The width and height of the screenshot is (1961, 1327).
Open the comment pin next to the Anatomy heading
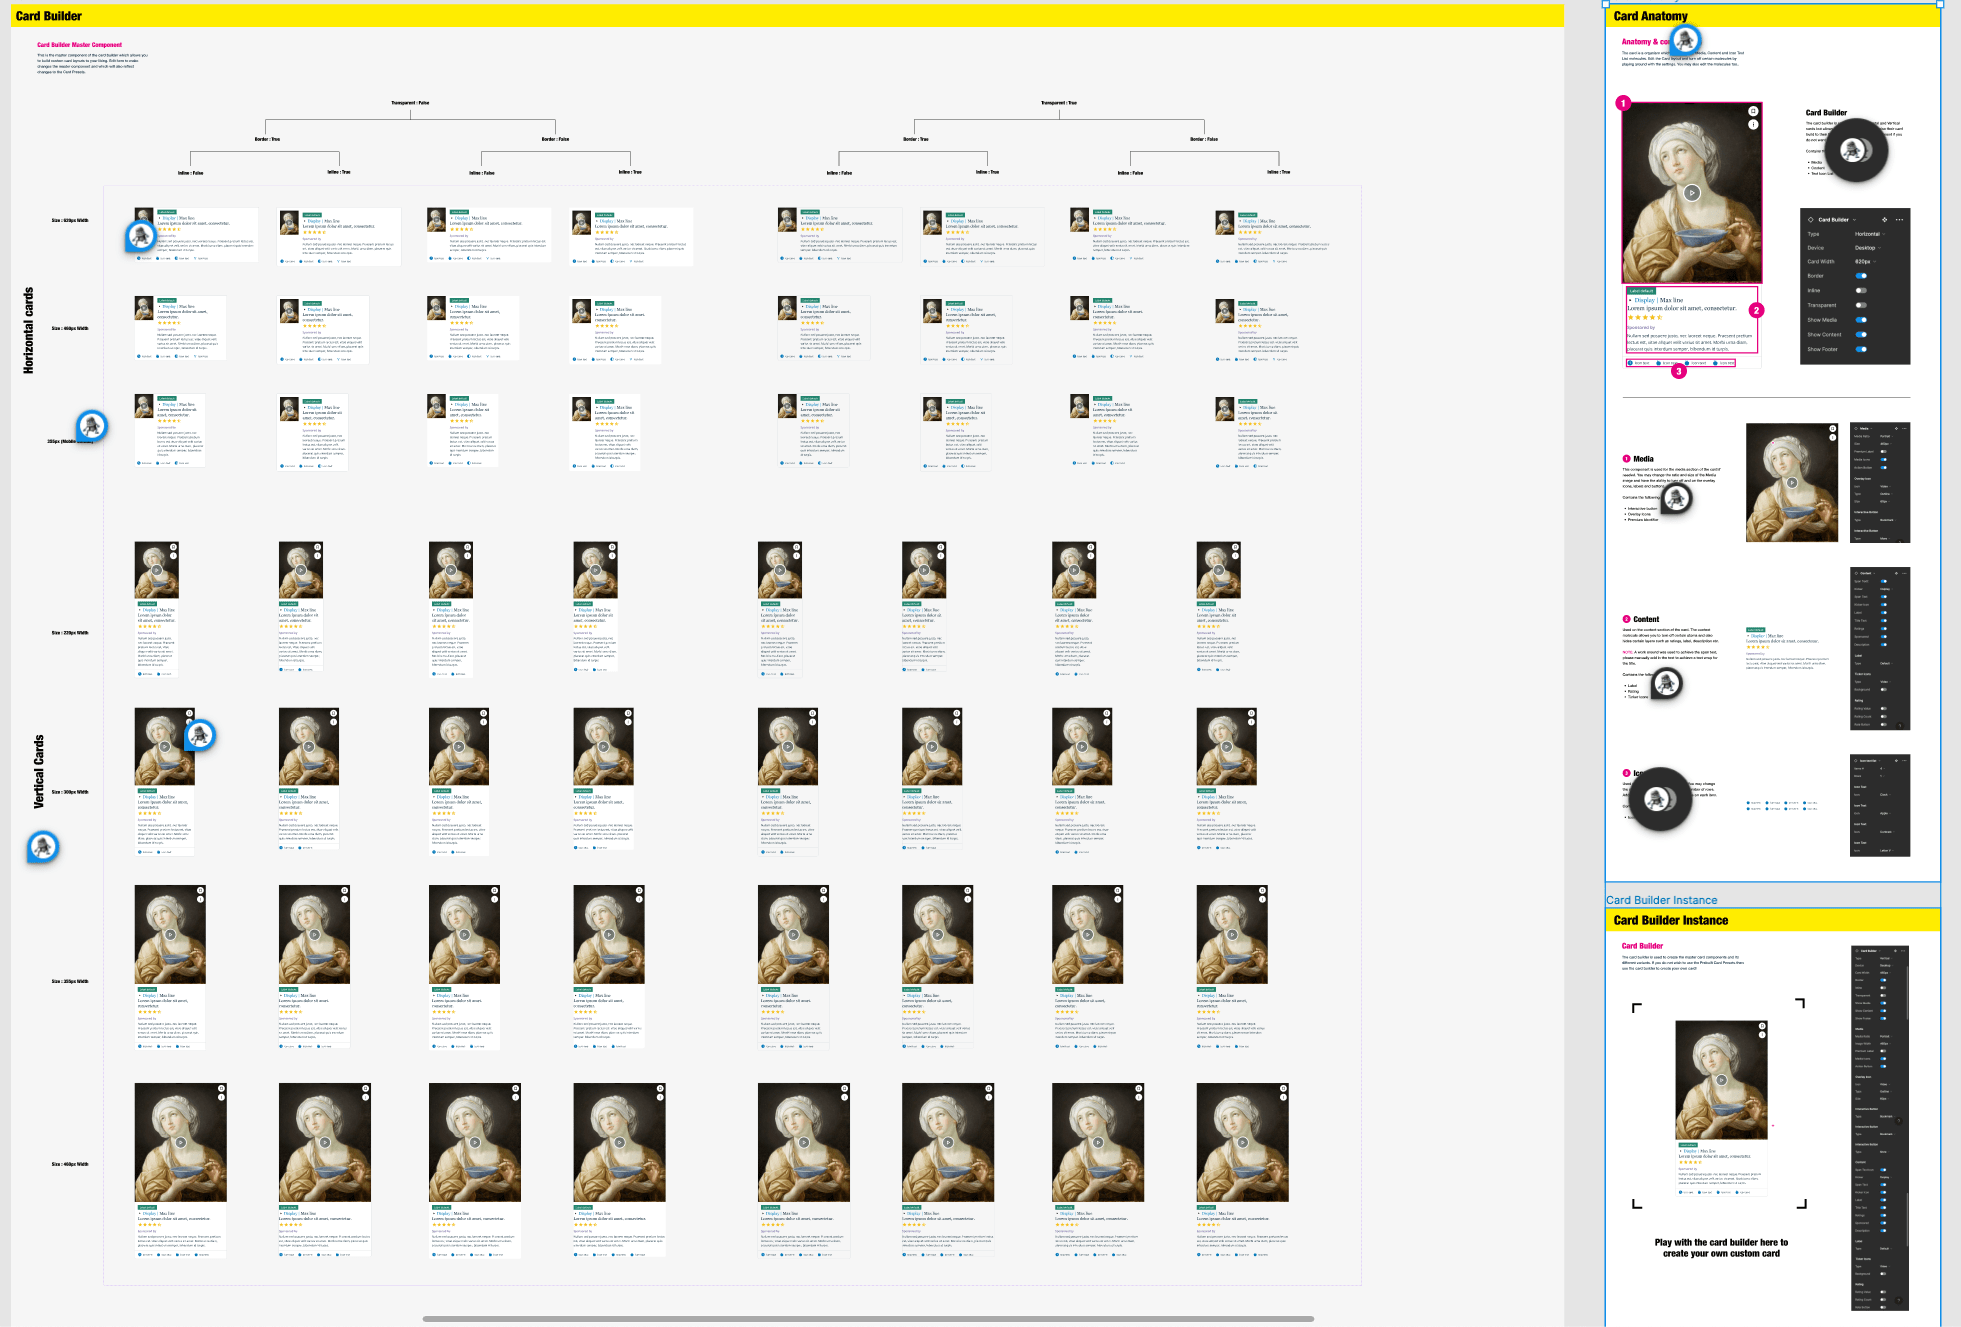(x=1686, y=40)
